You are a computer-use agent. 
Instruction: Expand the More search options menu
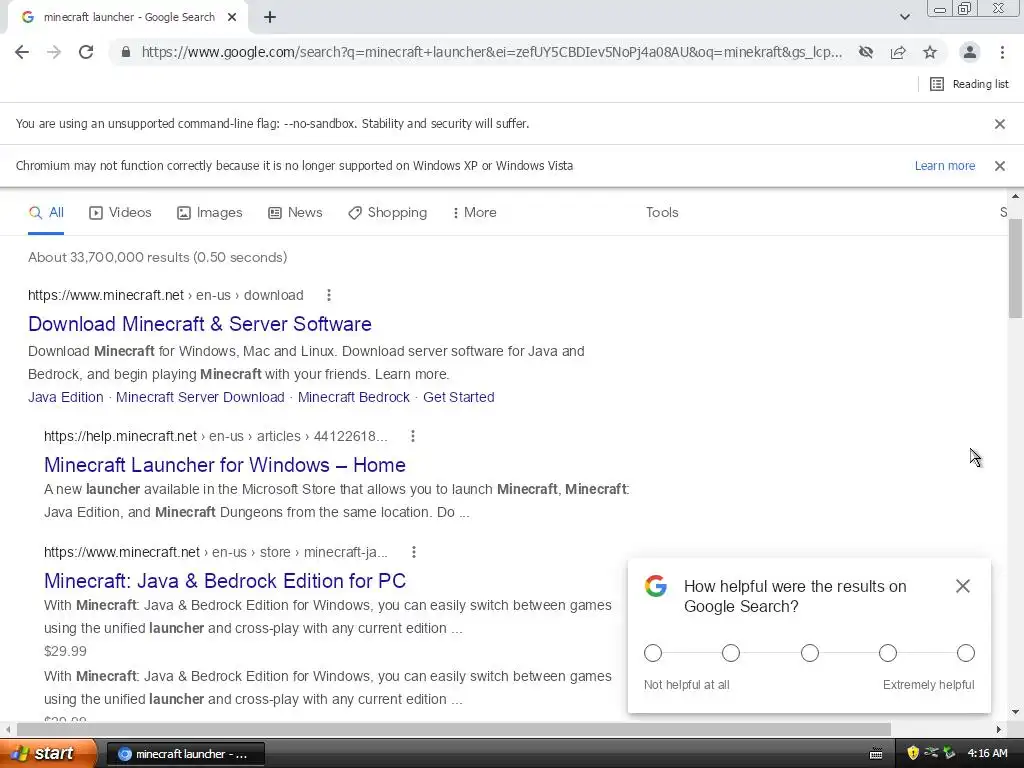coord(475,213)
